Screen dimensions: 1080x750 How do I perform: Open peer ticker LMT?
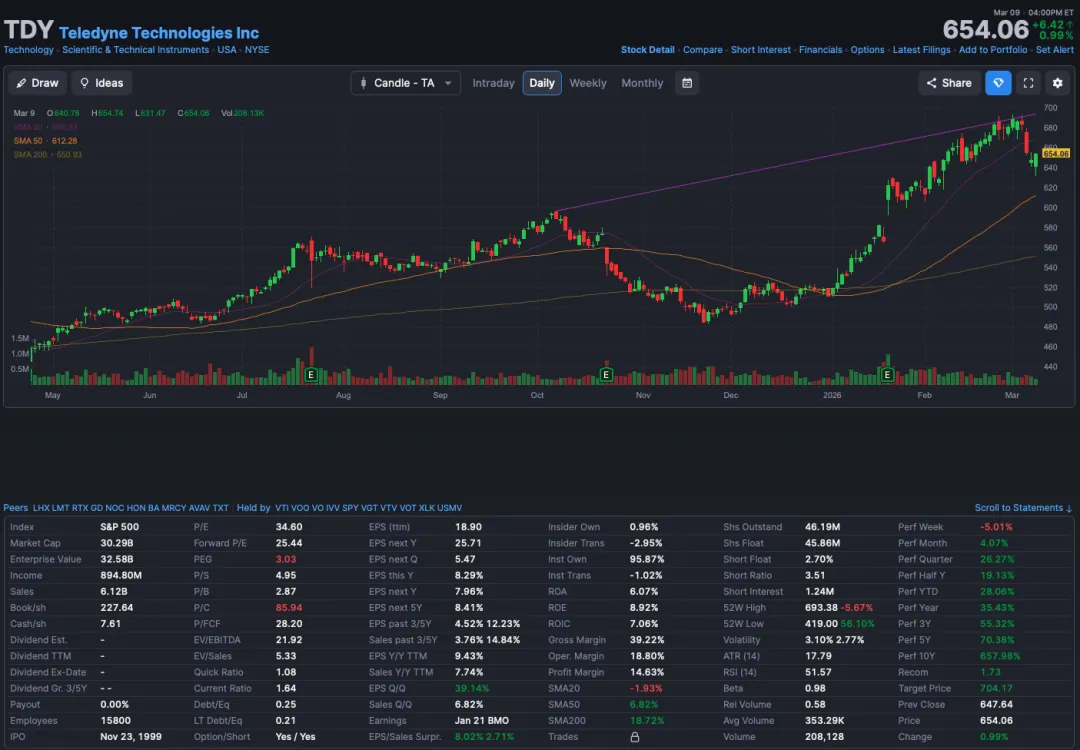point(61,508)
